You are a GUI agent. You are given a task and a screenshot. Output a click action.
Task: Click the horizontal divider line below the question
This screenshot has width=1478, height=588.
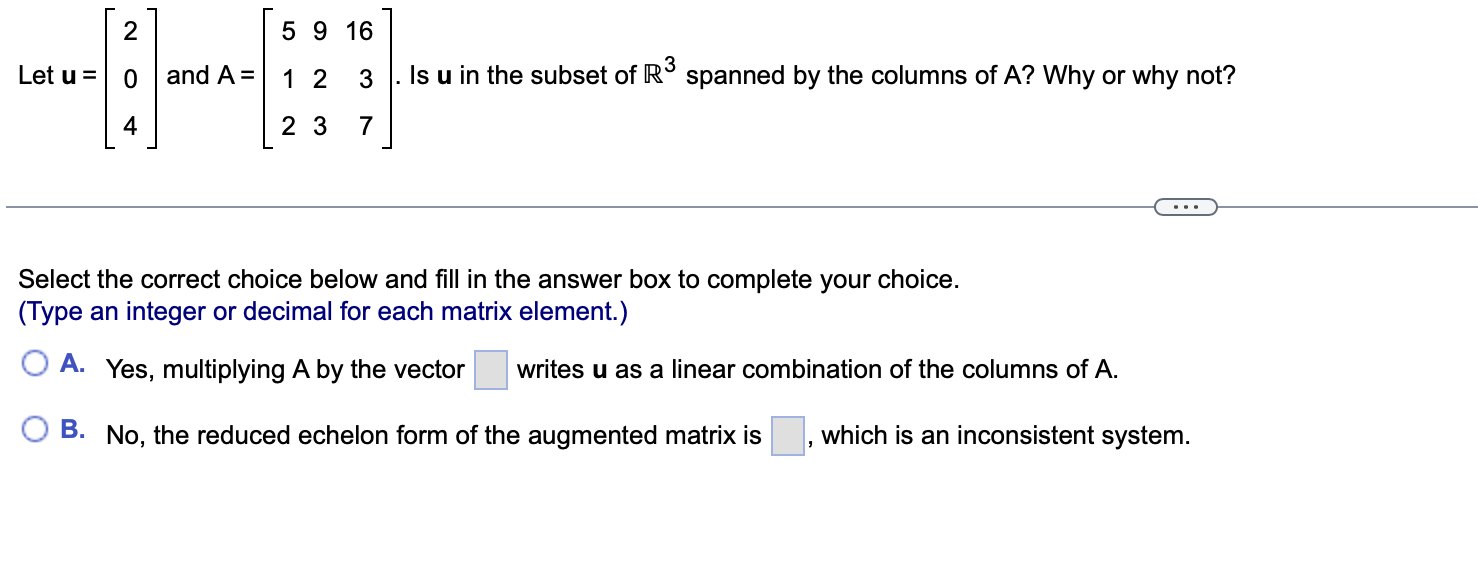[500, 206]
